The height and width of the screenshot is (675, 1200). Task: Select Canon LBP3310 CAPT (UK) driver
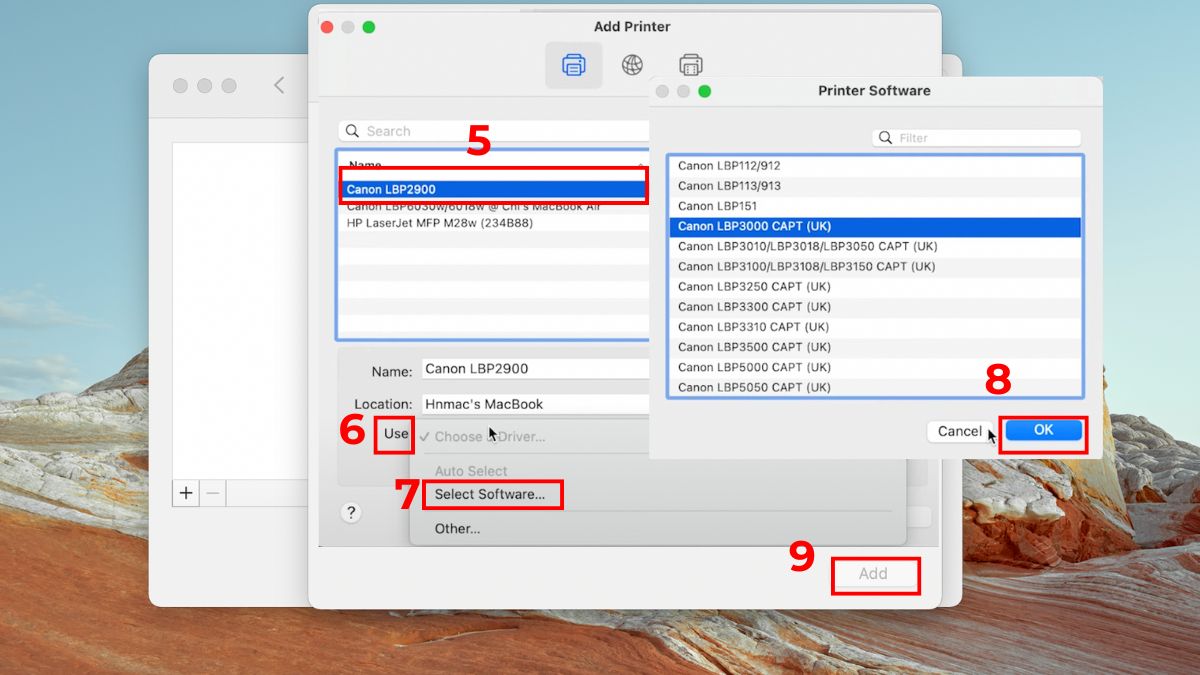(x=875, y=326)
